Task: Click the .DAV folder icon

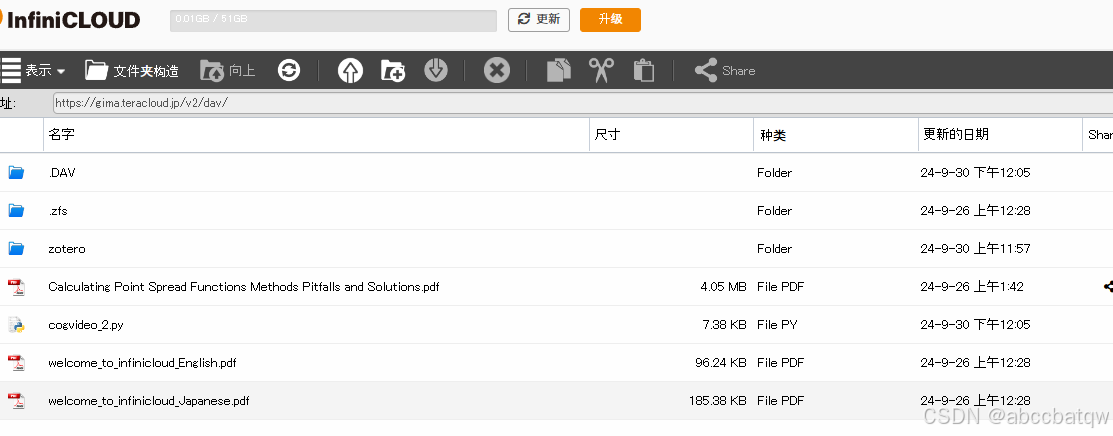Action: point(16,173)
